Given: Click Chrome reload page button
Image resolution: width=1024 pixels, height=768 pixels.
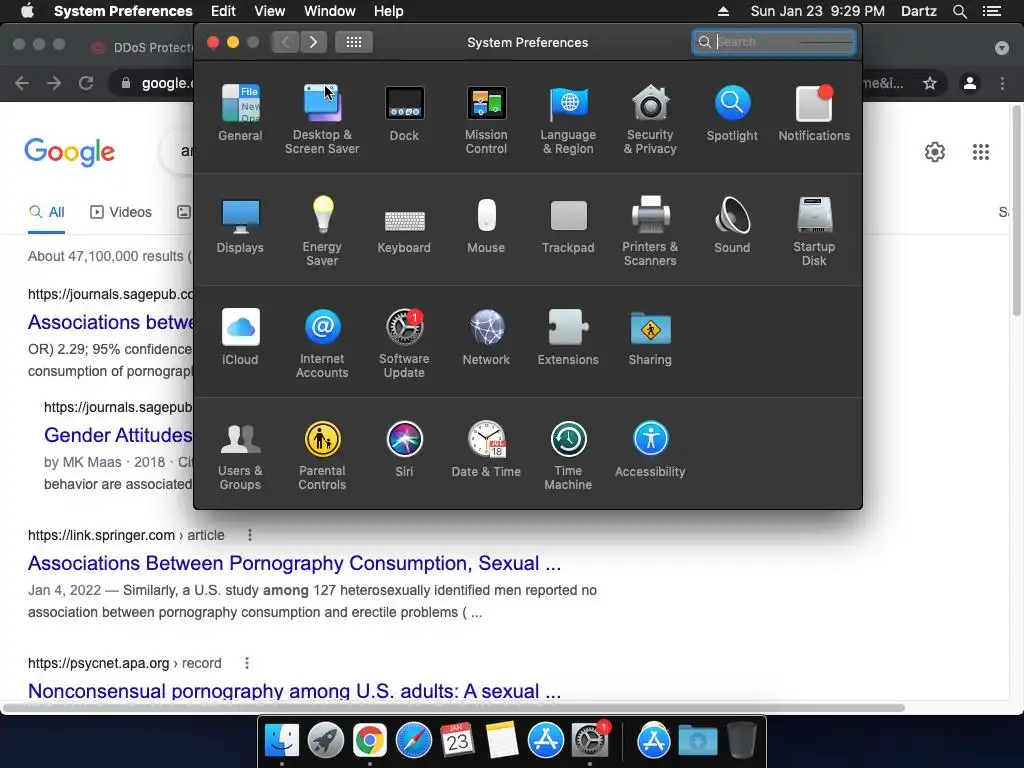Looking at the screenshot, I should (x=86, y=83).
